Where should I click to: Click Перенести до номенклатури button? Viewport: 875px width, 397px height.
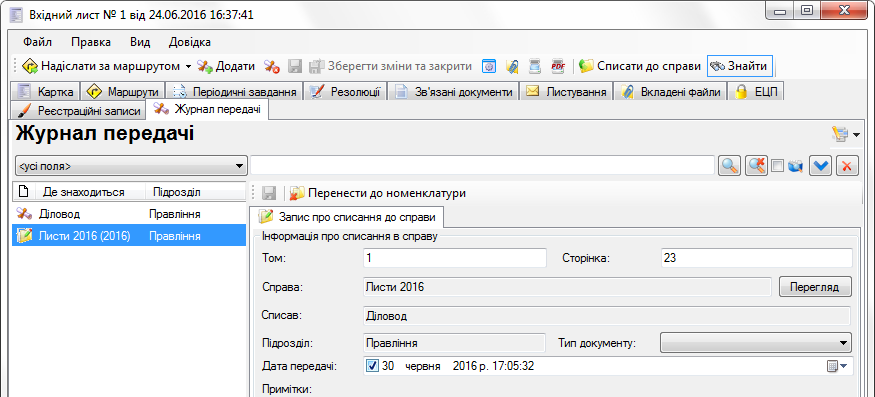click(x=378, y=193)
